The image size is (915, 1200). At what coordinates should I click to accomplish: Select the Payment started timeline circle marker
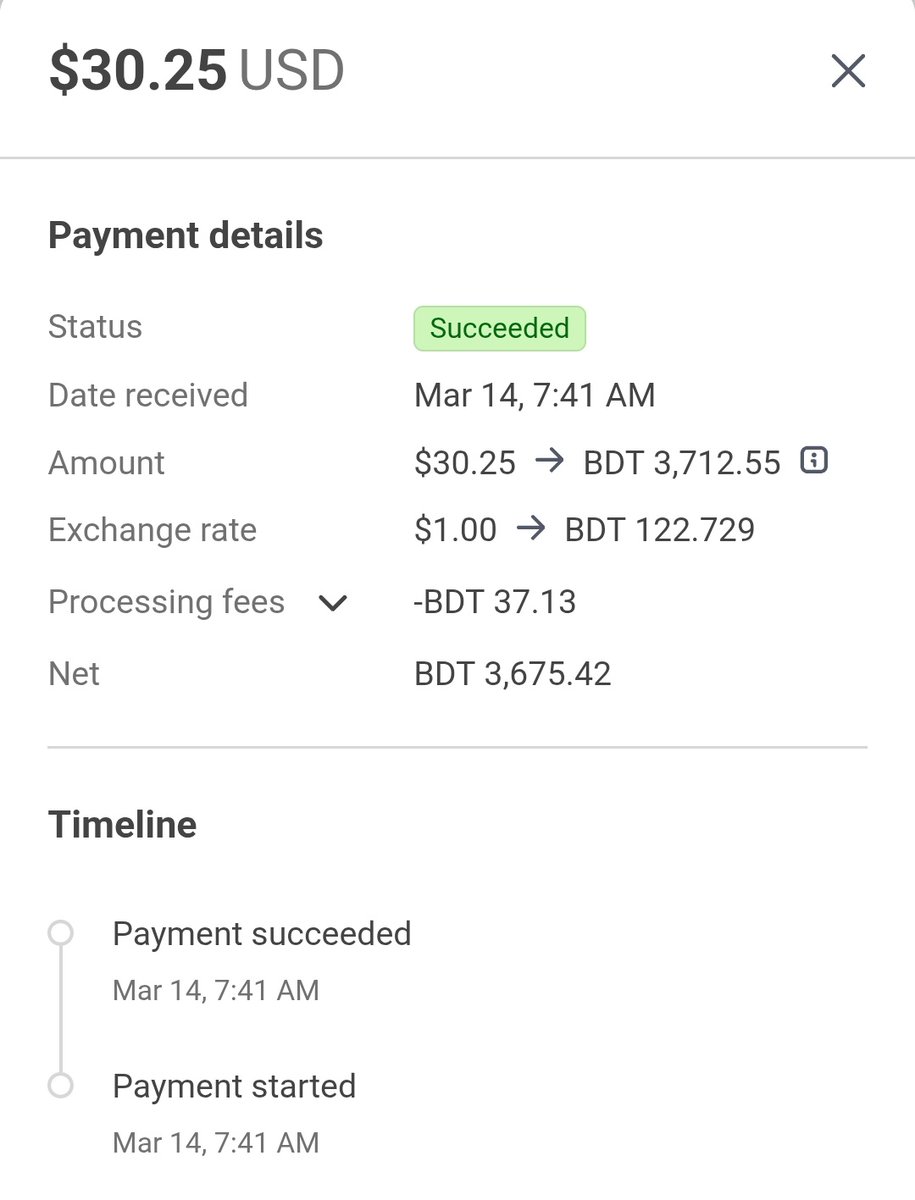(x=60, y=1086)
